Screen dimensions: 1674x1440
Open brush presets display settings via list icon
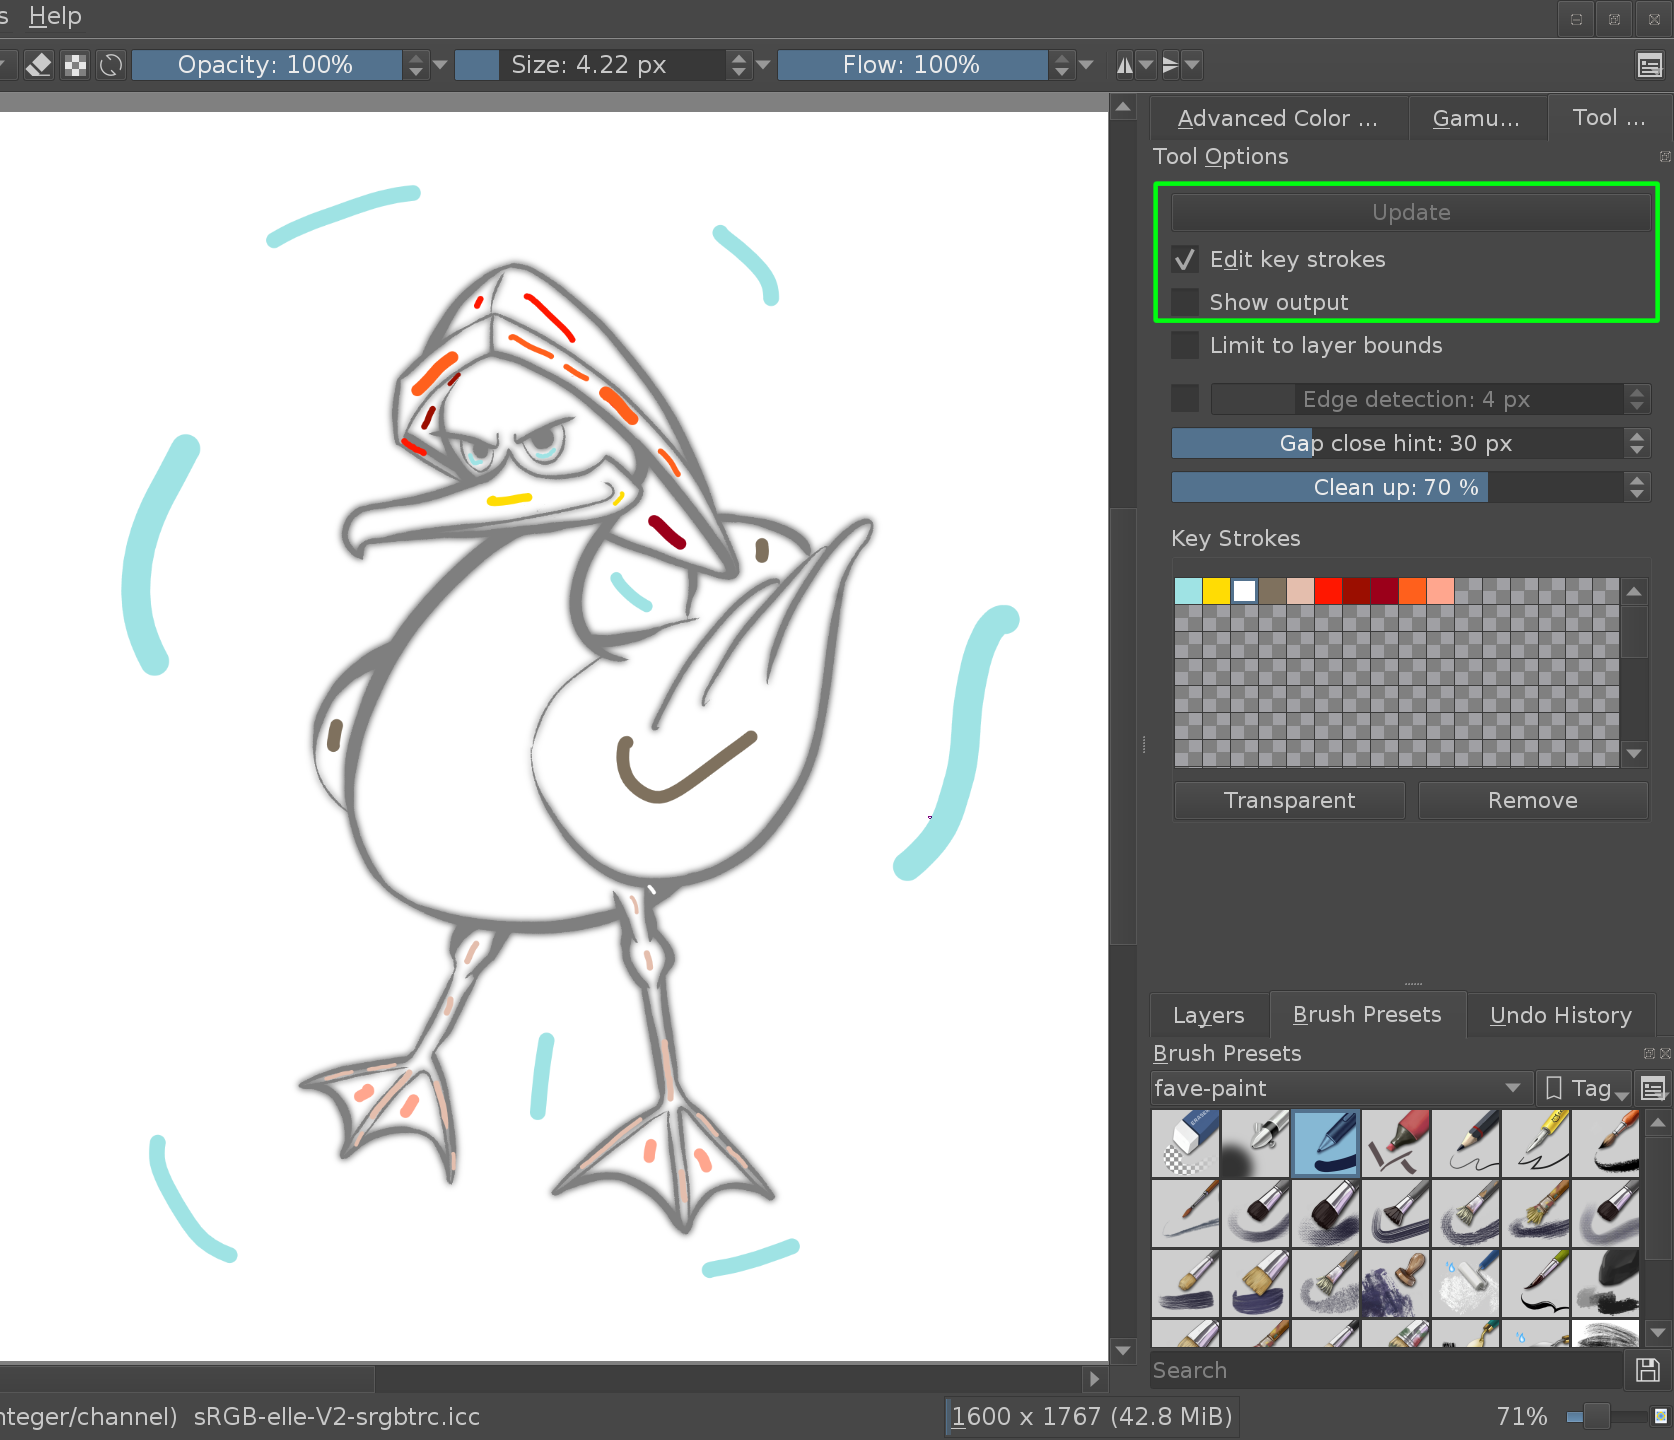tap(1653, 1088)
